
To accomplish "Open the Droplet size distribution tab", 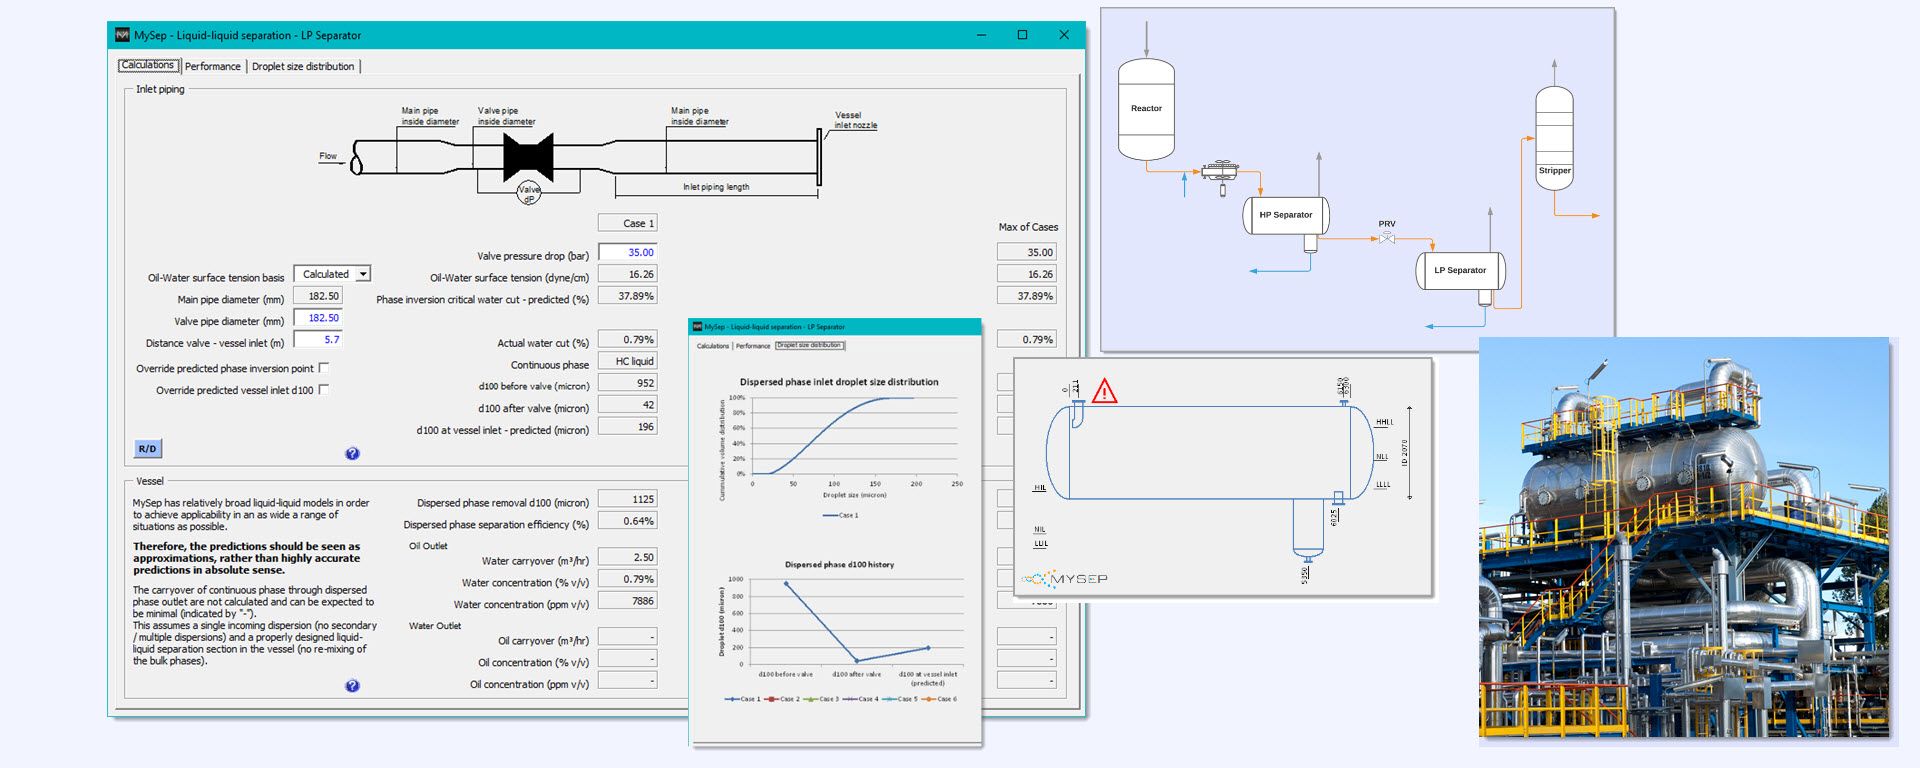I will 303,66.
